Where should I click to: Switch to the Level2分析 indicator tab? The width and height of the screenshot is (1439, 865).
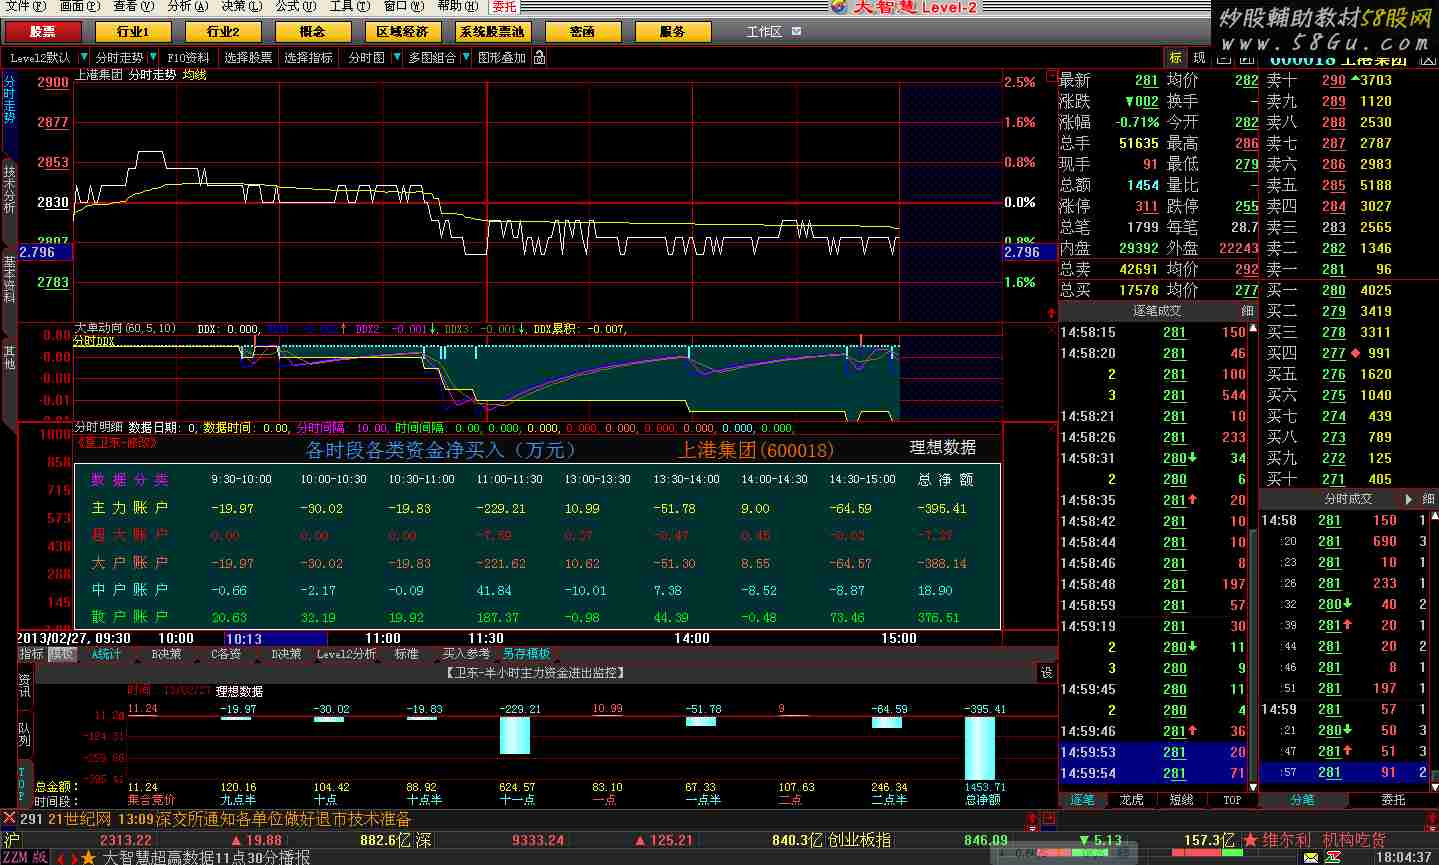(346, 654)
